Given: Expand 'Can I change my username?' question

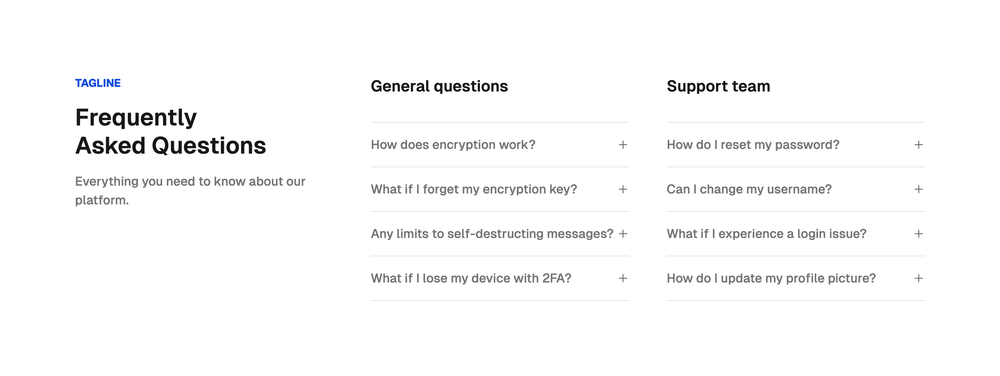Looking at the screenshot, I should tap(795, 189).
